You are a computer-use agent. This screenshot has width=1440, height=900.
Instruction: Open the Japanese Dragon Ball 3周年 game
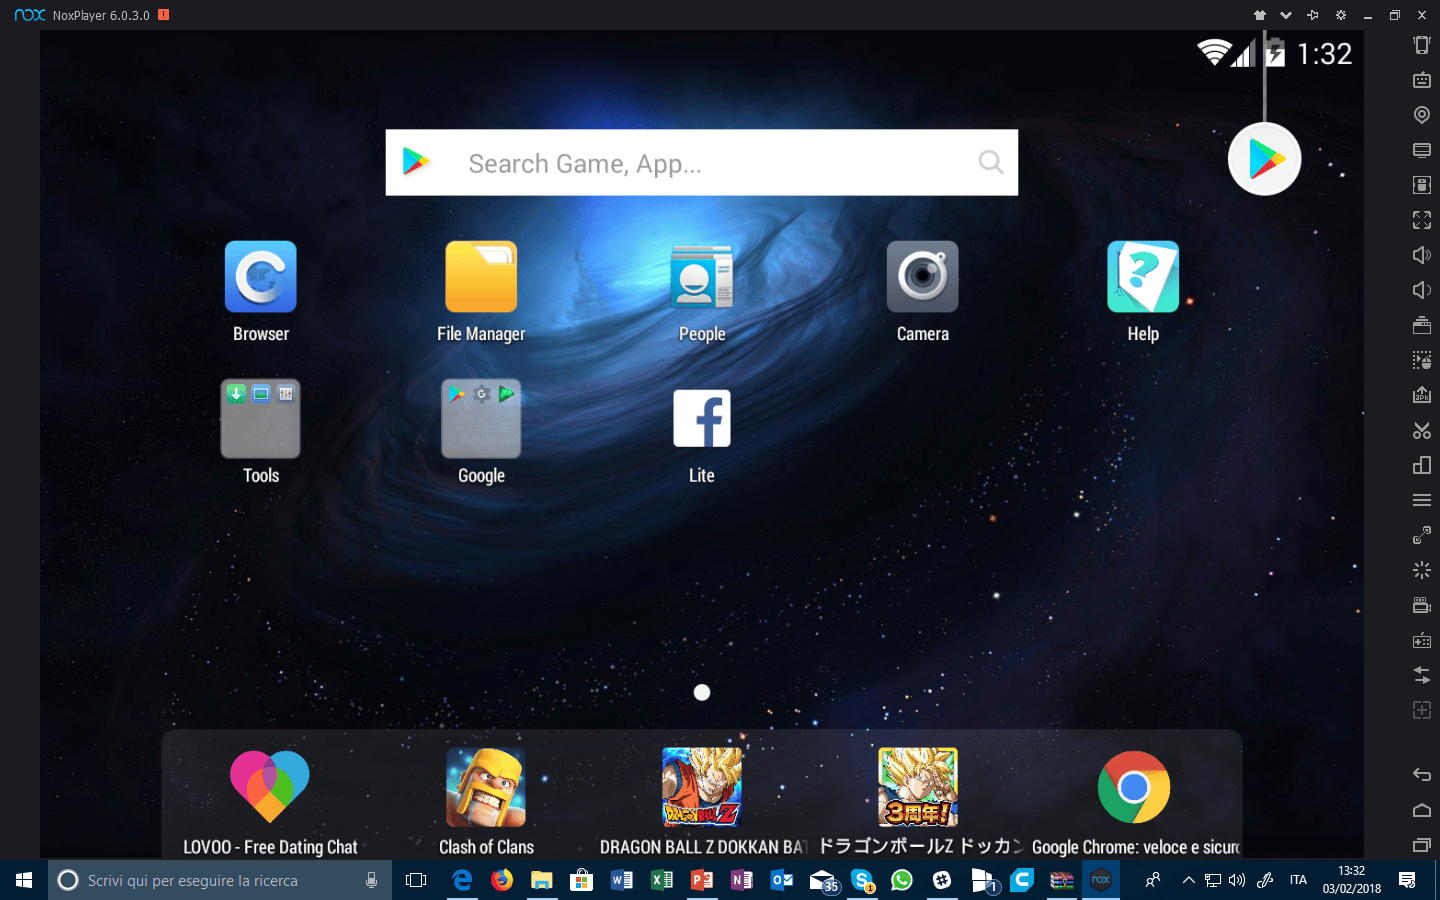(x=918, y=787)
